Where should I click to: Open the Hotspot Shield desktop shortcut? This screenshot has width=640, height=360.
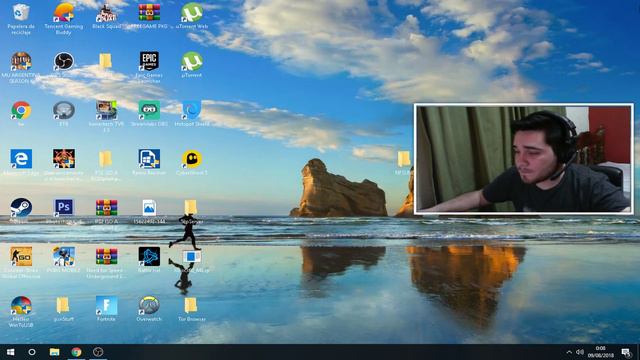click(192, 110)
